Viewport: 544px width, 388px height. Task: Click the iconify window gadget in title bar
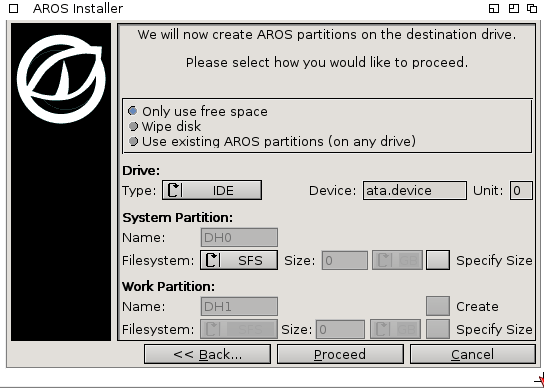tap(494, 8)
